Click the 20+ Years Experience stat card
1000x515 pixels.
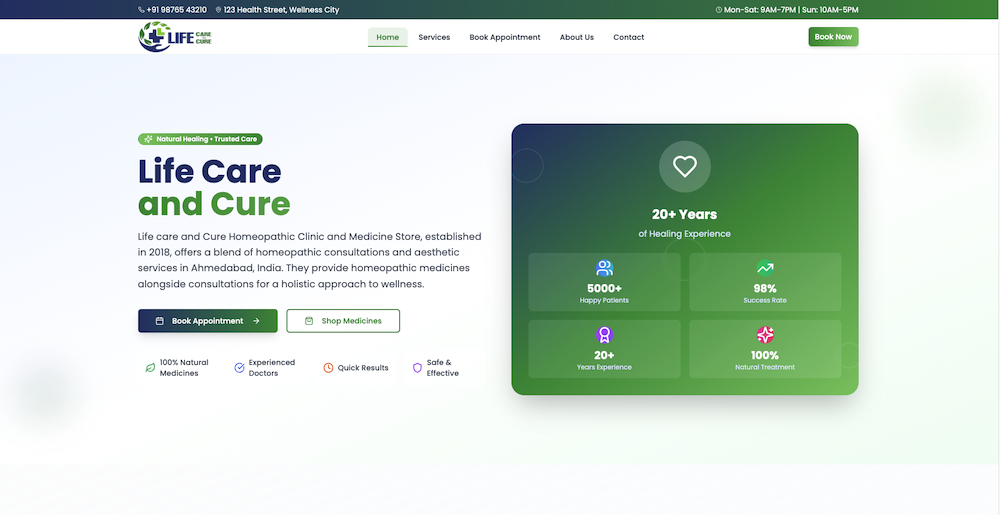point(605,349)
